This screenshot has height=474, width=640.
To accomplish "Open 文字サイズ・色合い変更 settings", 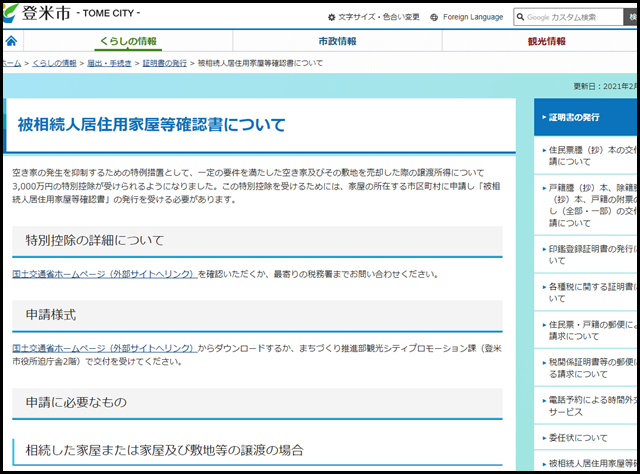I will 374,17.
